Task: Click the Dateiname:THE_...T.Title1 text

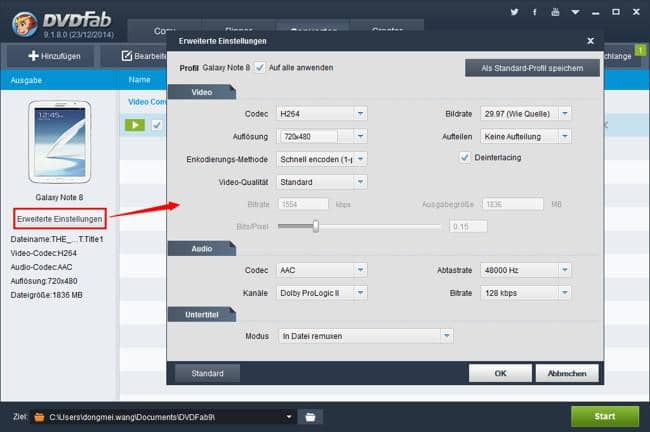Action: pos(57,239)
